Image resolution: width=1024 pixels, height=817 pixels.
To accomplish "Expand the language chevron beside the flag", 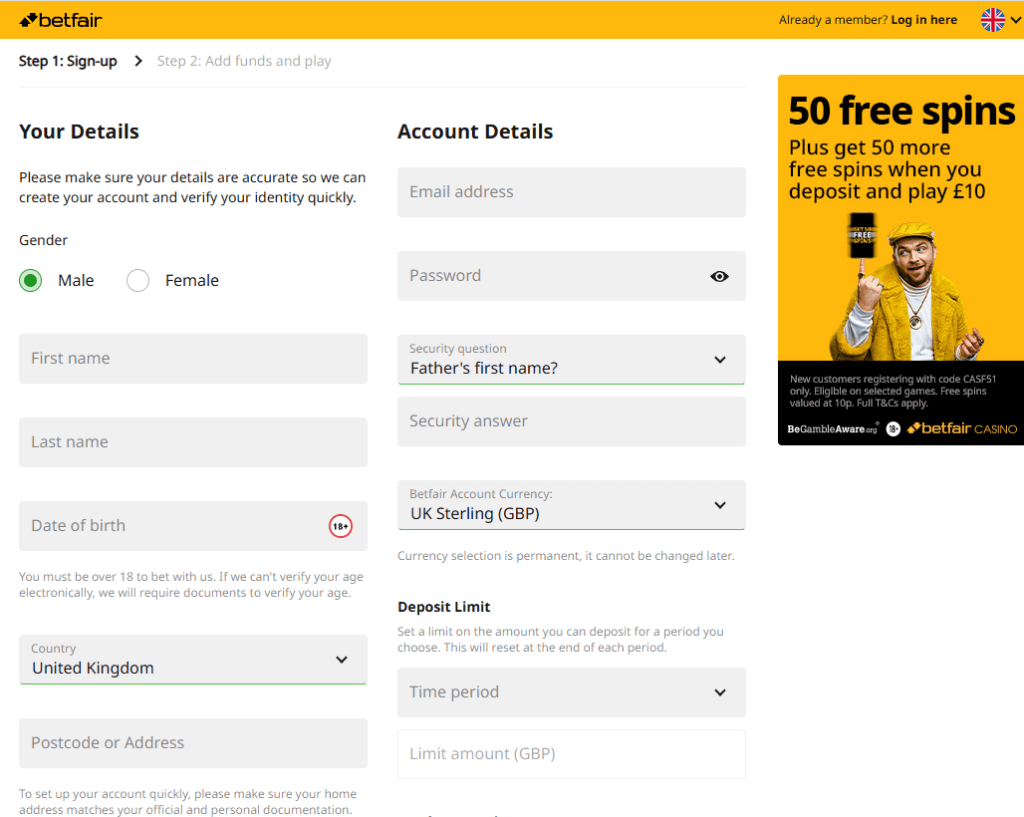I will [1016, 20].
